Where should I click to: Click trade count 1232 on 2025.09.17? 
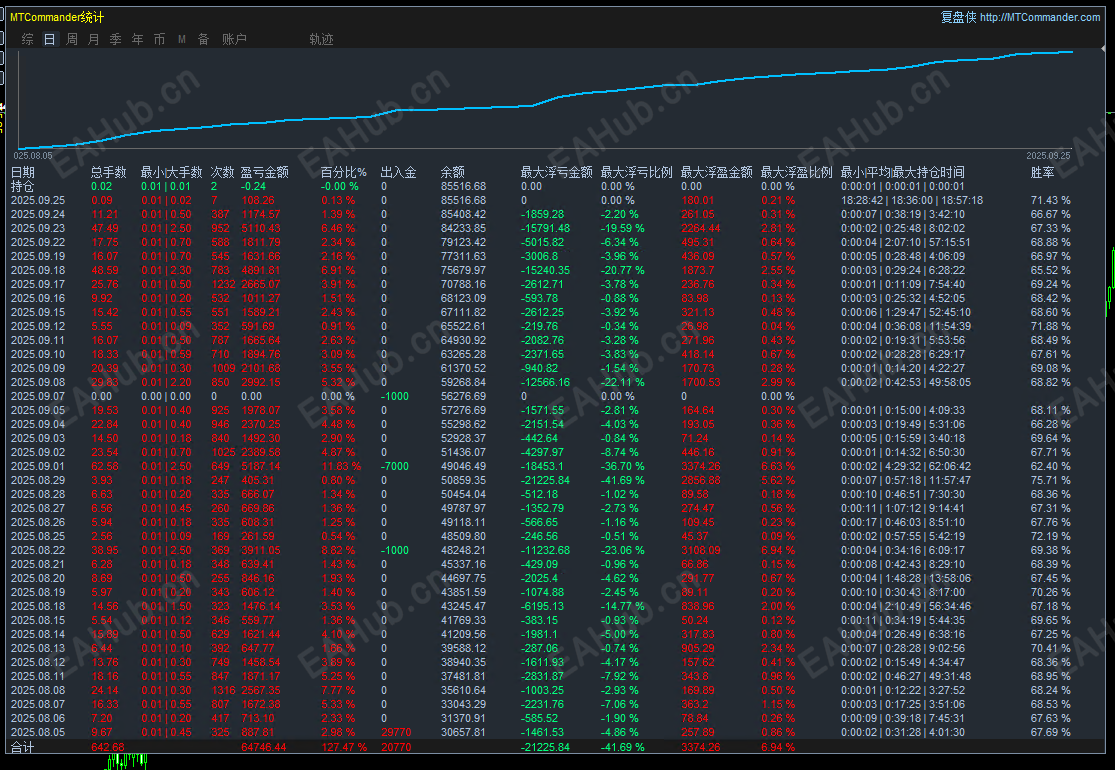[x=223, y=284]
